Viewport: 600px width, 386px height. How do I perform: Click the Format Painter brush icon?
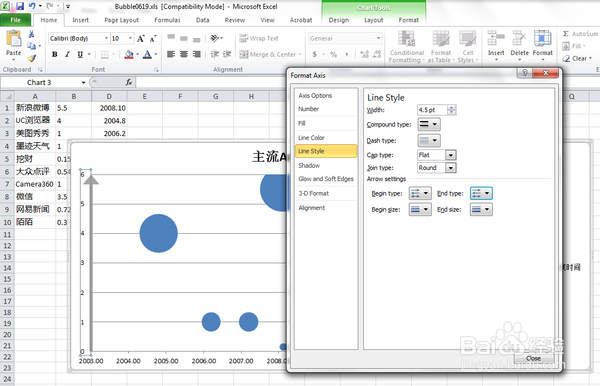(32, 58)
